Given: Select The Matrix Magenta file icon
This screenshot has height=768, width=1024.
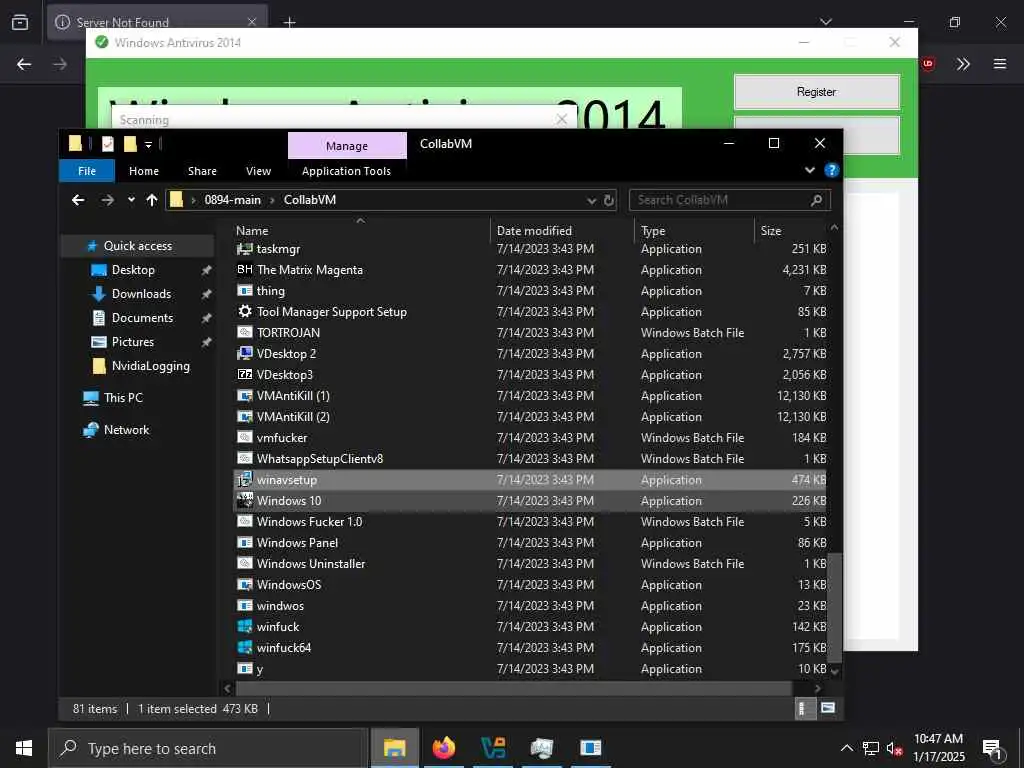Looking at the screenshot, I should pyautogui.click(x=244, y=270).
